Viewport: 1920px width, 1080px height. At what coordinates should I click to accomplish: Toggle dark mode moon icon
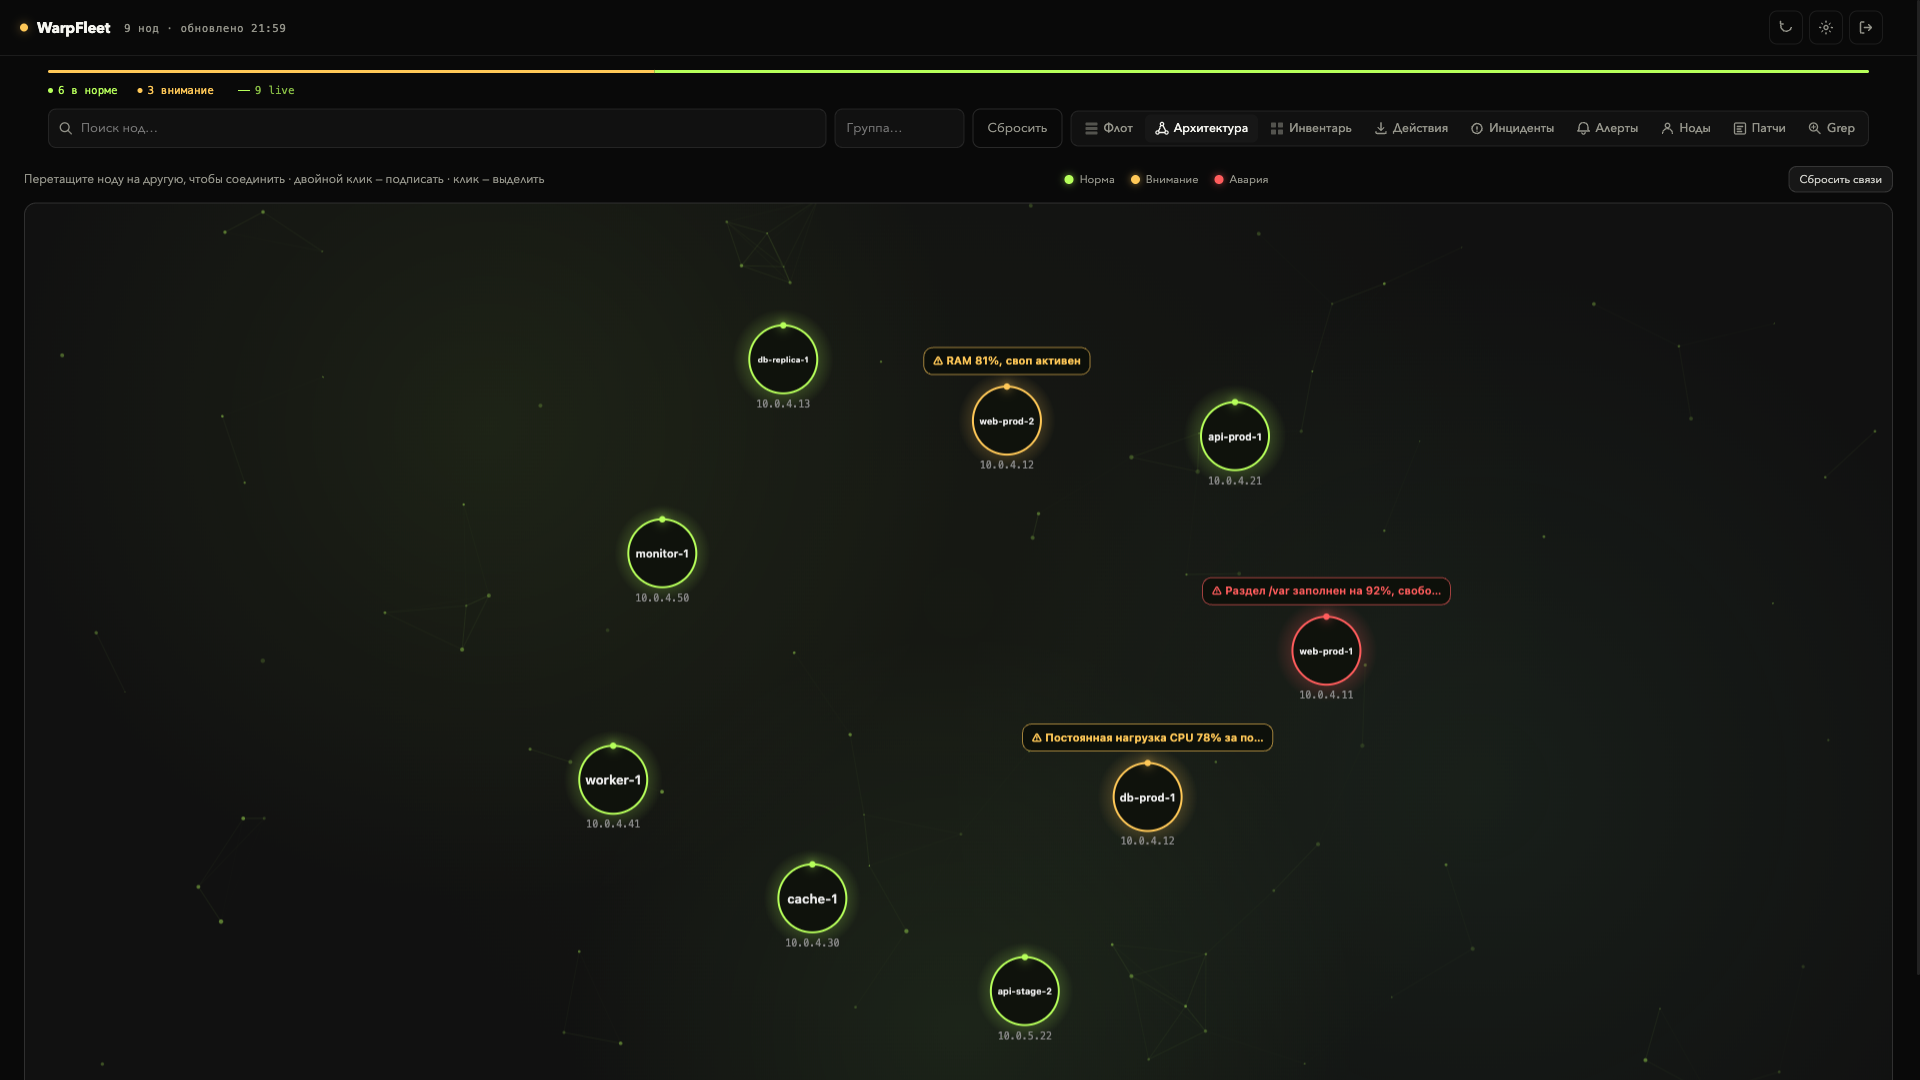[1785, 28]
